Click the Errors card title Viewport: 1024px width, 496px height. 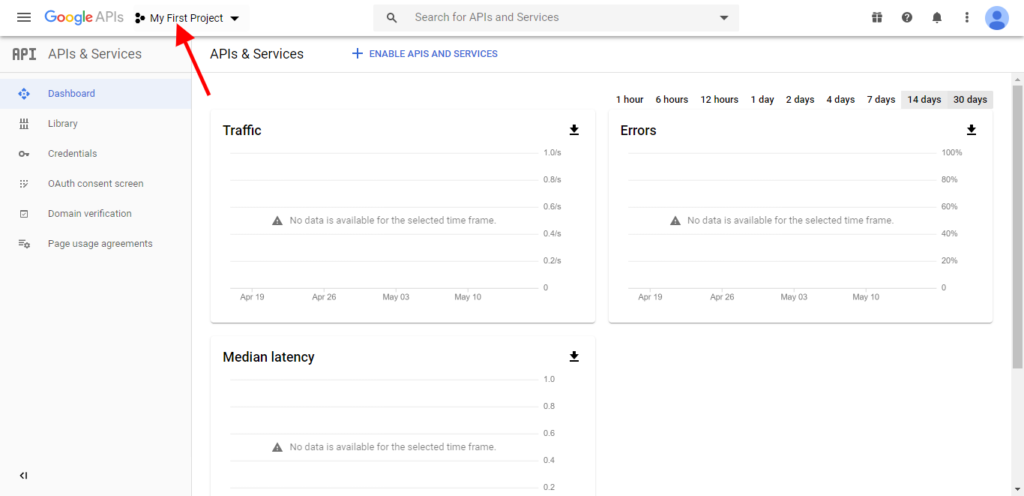point(638,131)
